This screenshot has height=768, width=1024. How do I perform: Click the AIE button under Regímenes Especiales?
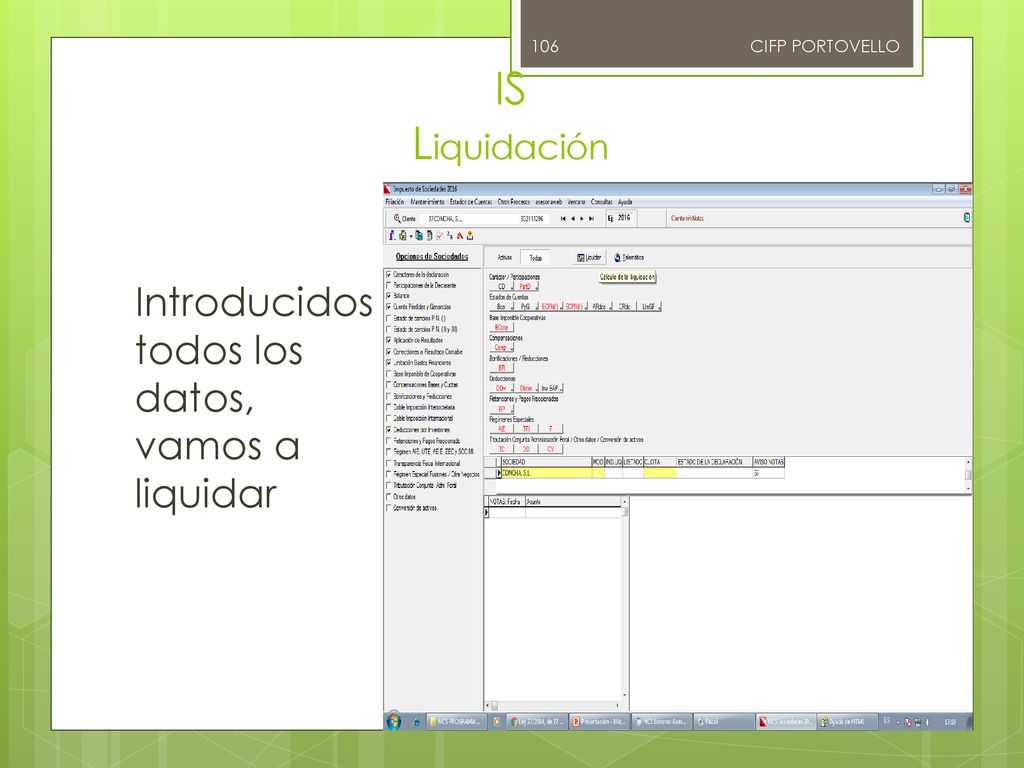coord(502,429)
